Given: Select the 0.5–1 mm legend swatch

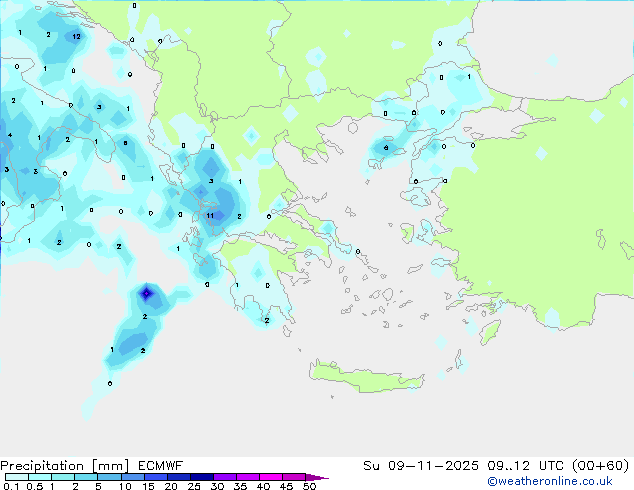Looking at the screenshot, I should pyautogui.click(x=40, y=477).
